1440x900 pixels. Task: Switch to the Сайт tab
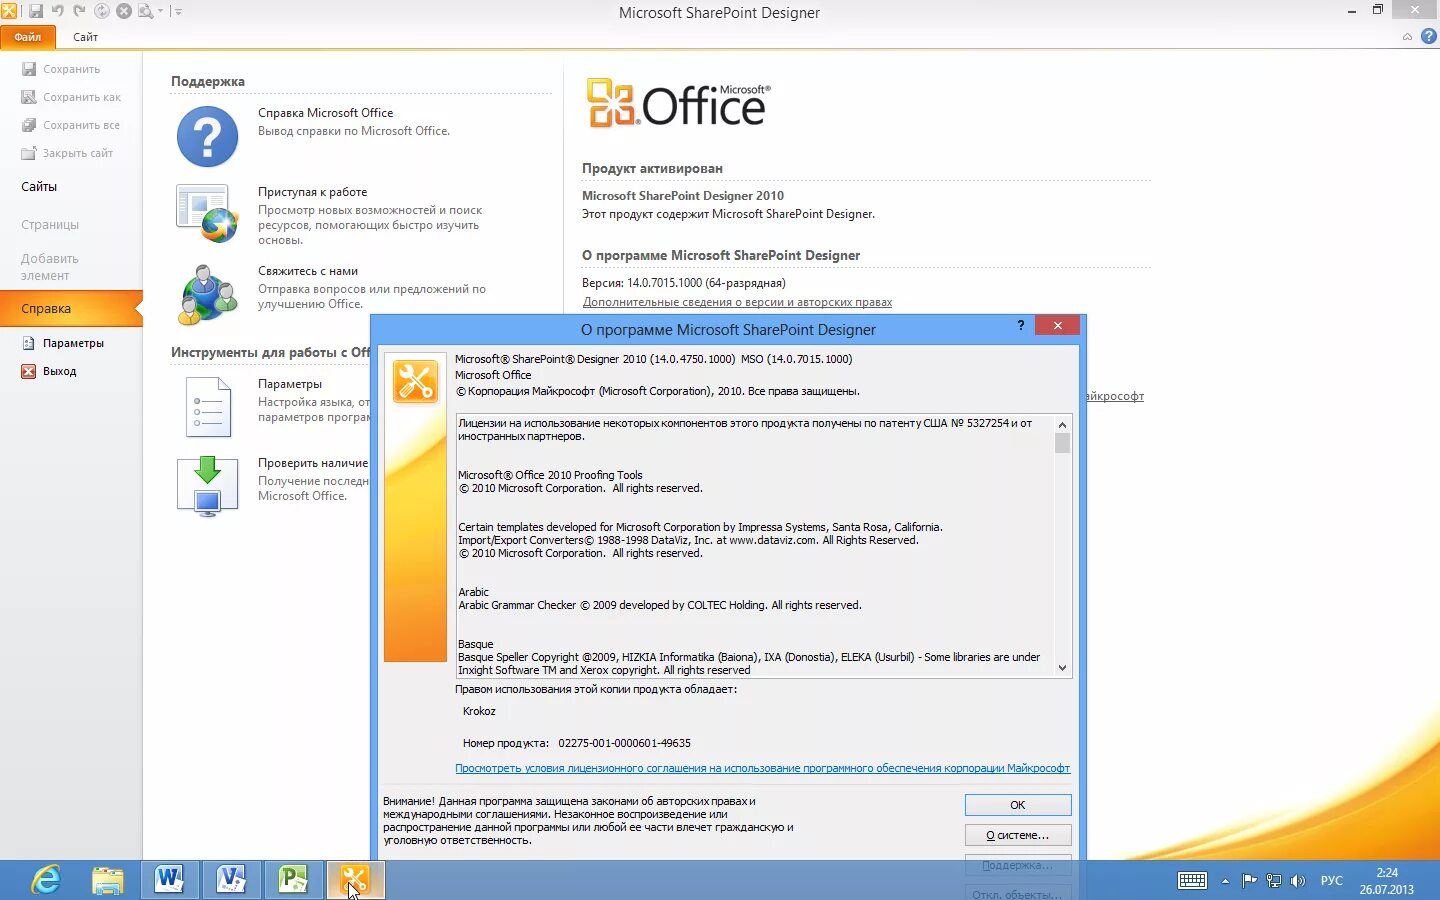tap(85, 37)
